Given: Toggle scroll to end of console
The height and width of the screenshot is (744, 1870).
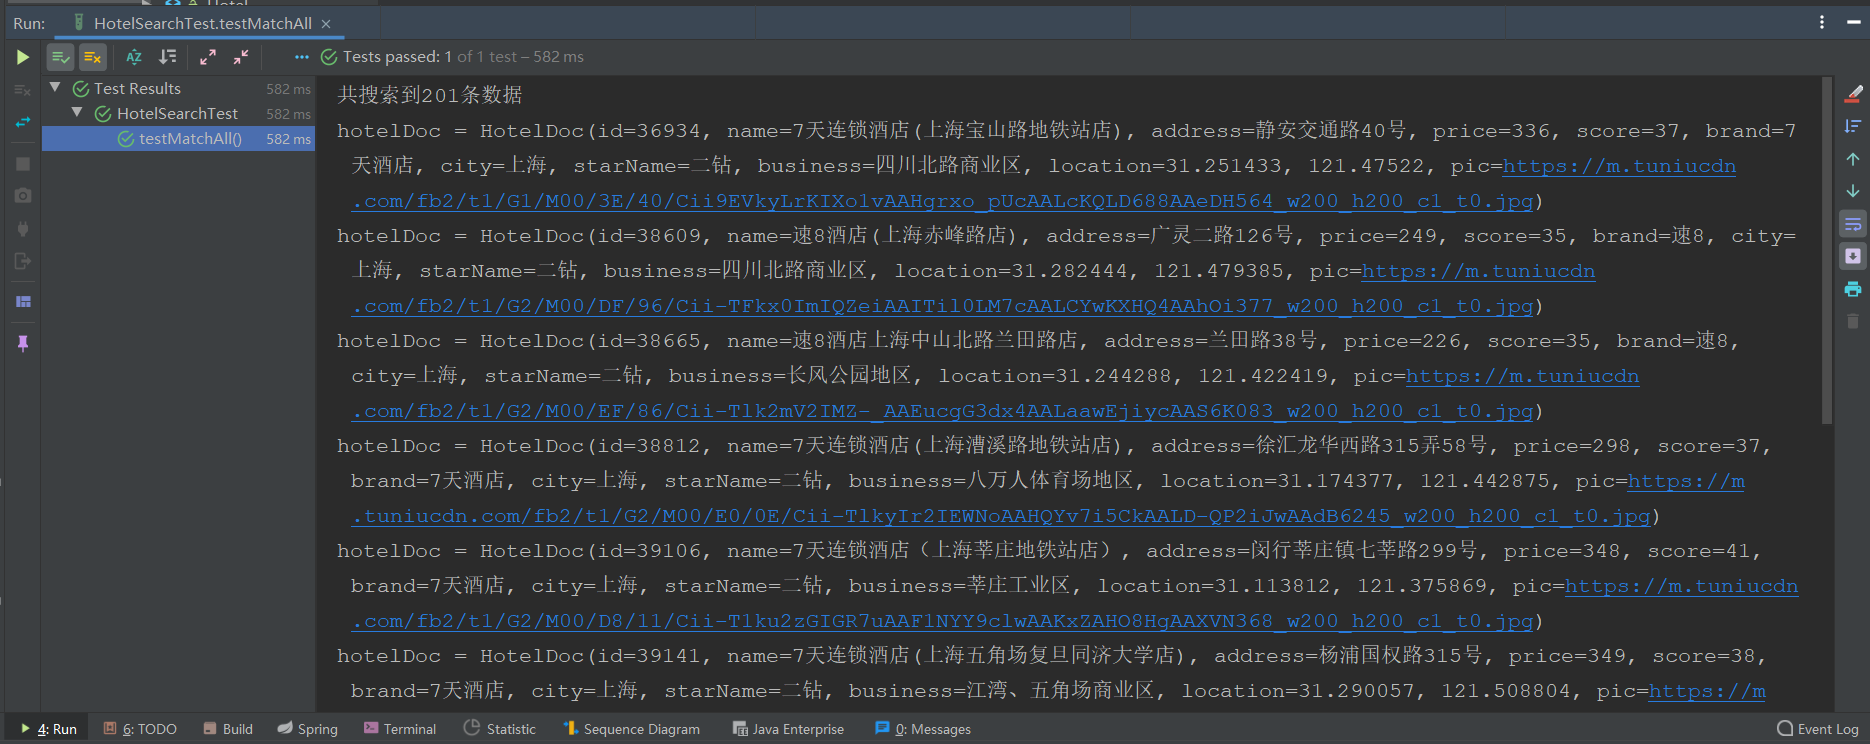Looking at the screenshot, I should 1853,256.
